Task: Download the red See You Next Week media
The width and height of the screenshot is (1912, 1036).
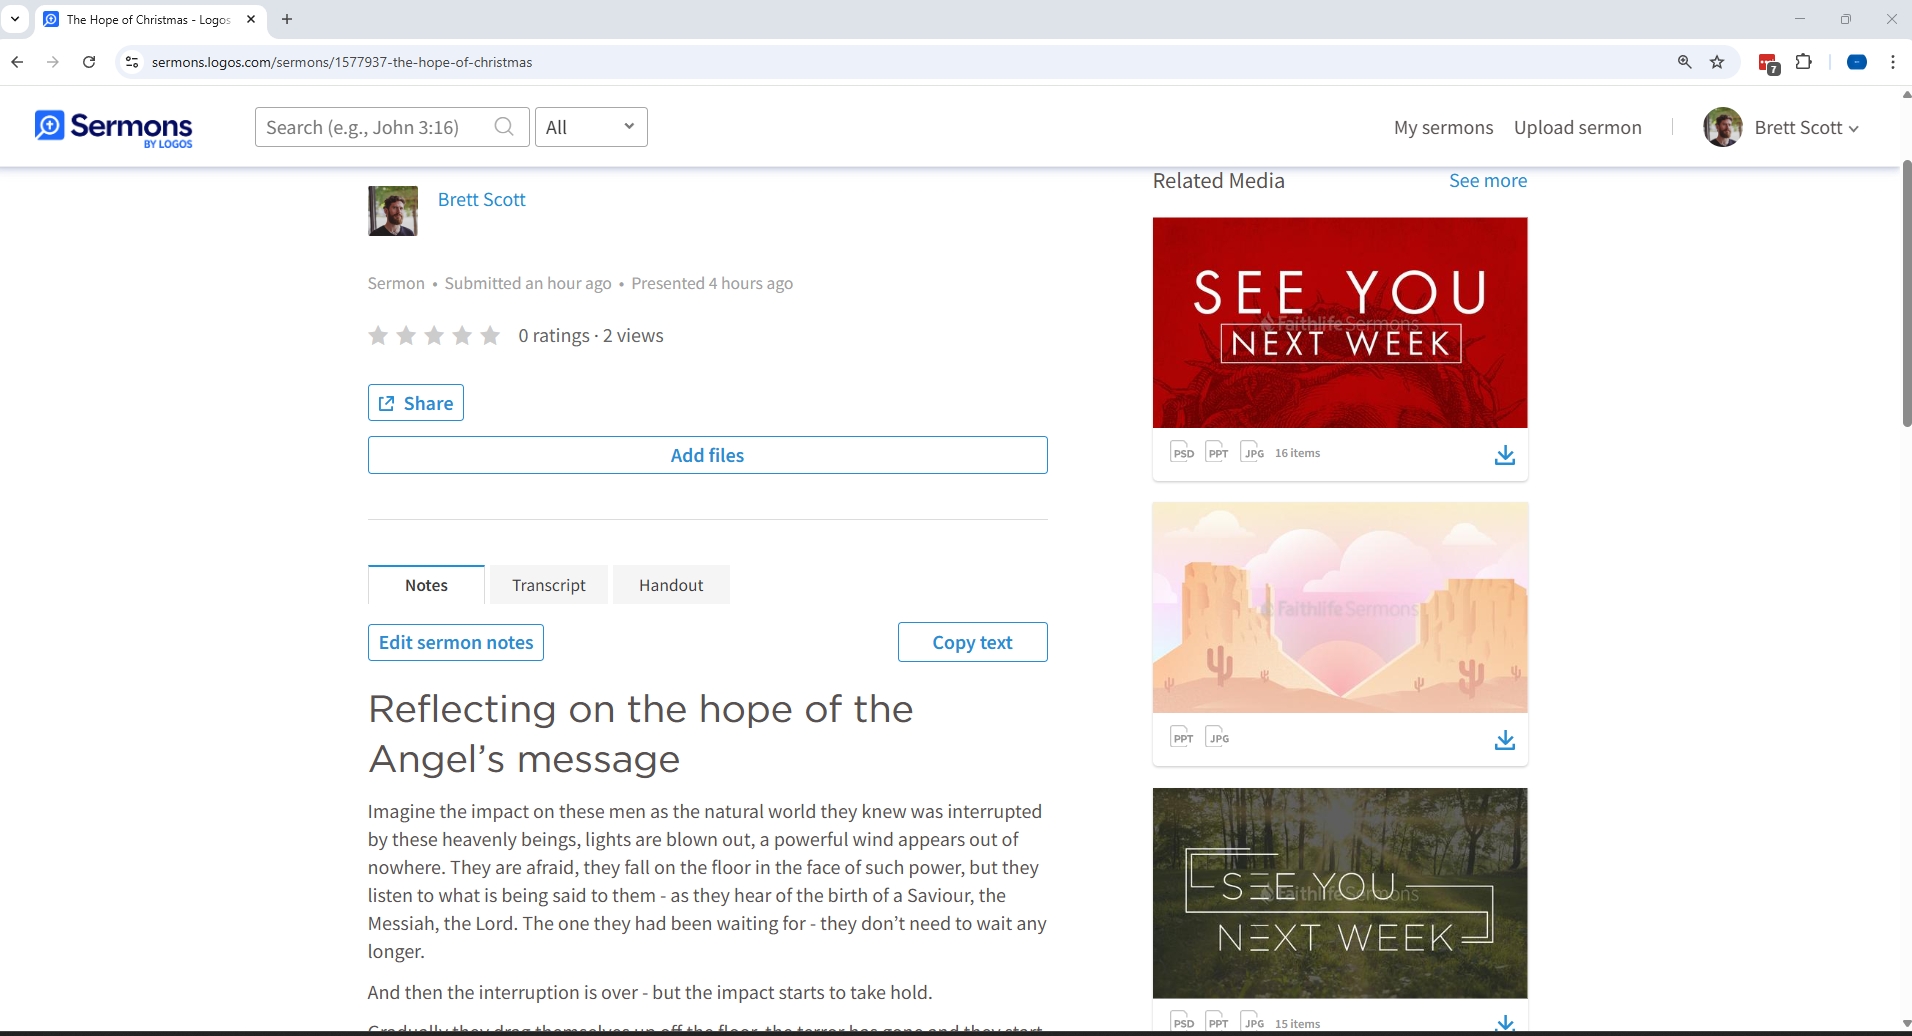Action: (1505, 455)
